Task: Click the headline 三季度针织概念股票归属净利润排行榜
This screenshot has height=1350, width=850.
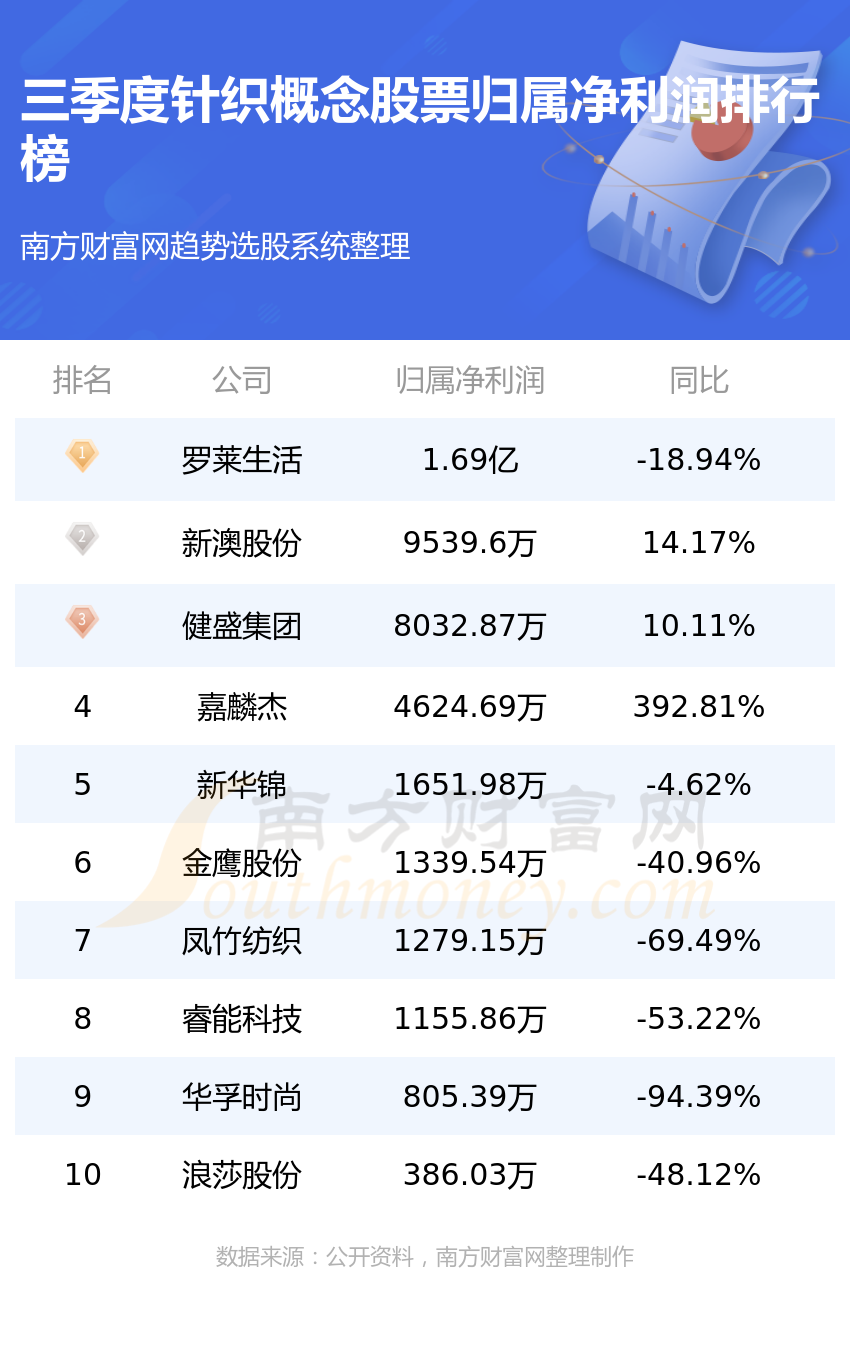Action: (420, 130)
